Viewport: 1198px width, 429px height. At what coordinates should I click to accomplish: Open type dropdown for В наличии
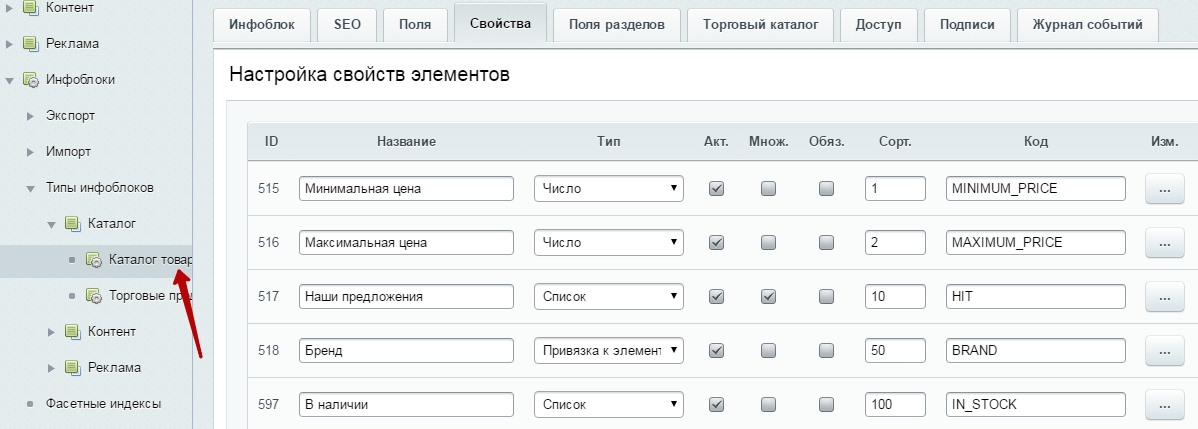pyautogui.click(x=609, y=405)
